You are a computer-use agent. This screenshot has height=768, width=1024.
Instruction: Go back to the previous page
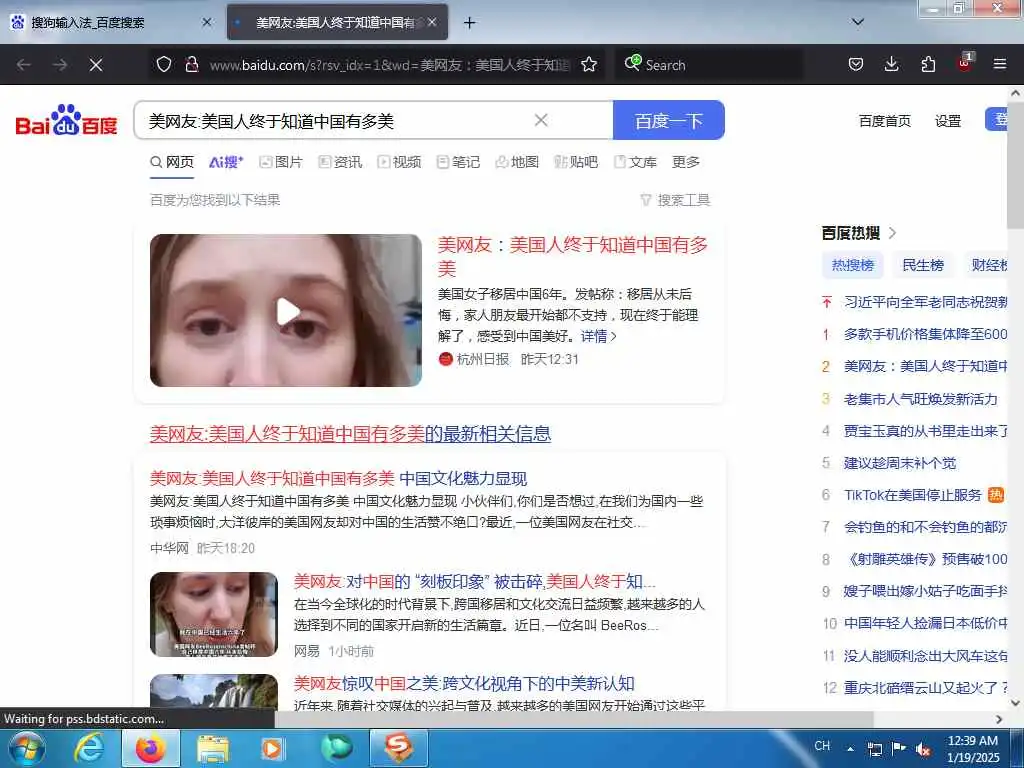tap(24, 65)
